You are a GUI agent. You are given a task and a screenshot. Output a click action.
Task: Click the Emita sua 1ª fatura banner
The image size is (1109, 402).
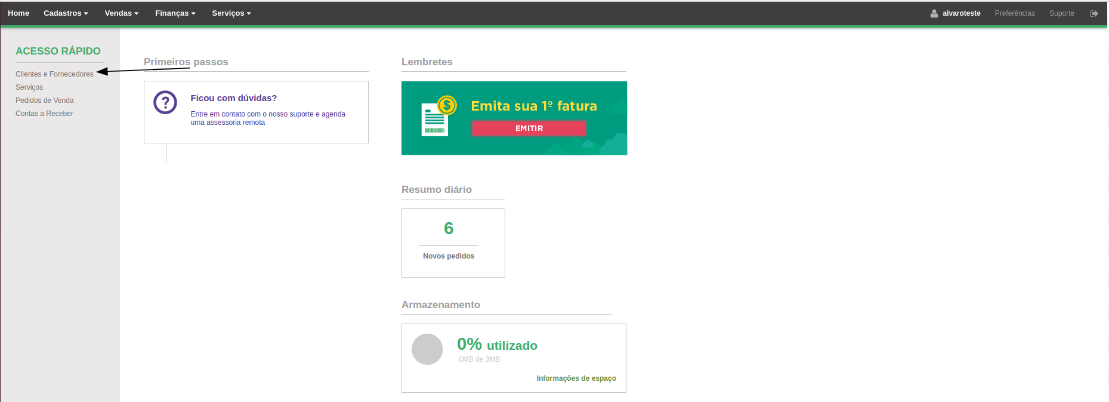pyautogui.click(x=514, y=117)
